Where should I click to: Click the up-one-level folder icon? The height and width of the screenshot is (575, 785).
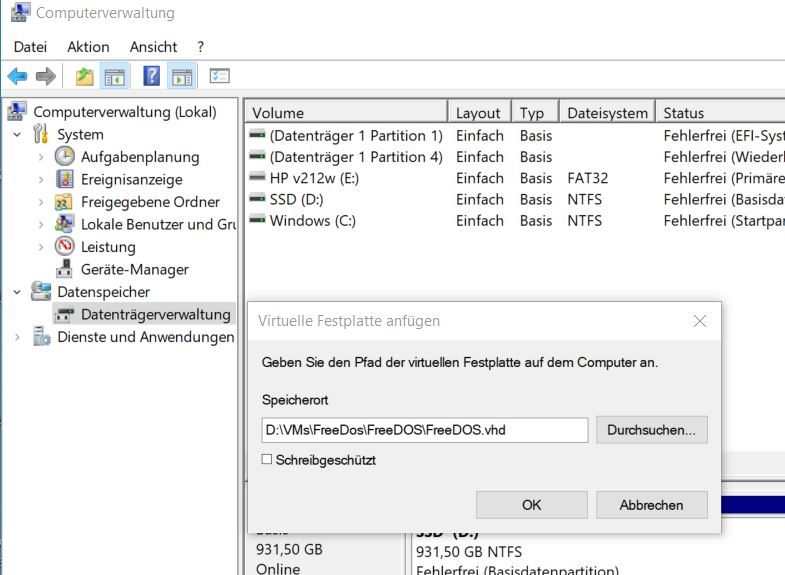(x=85, y=76)
